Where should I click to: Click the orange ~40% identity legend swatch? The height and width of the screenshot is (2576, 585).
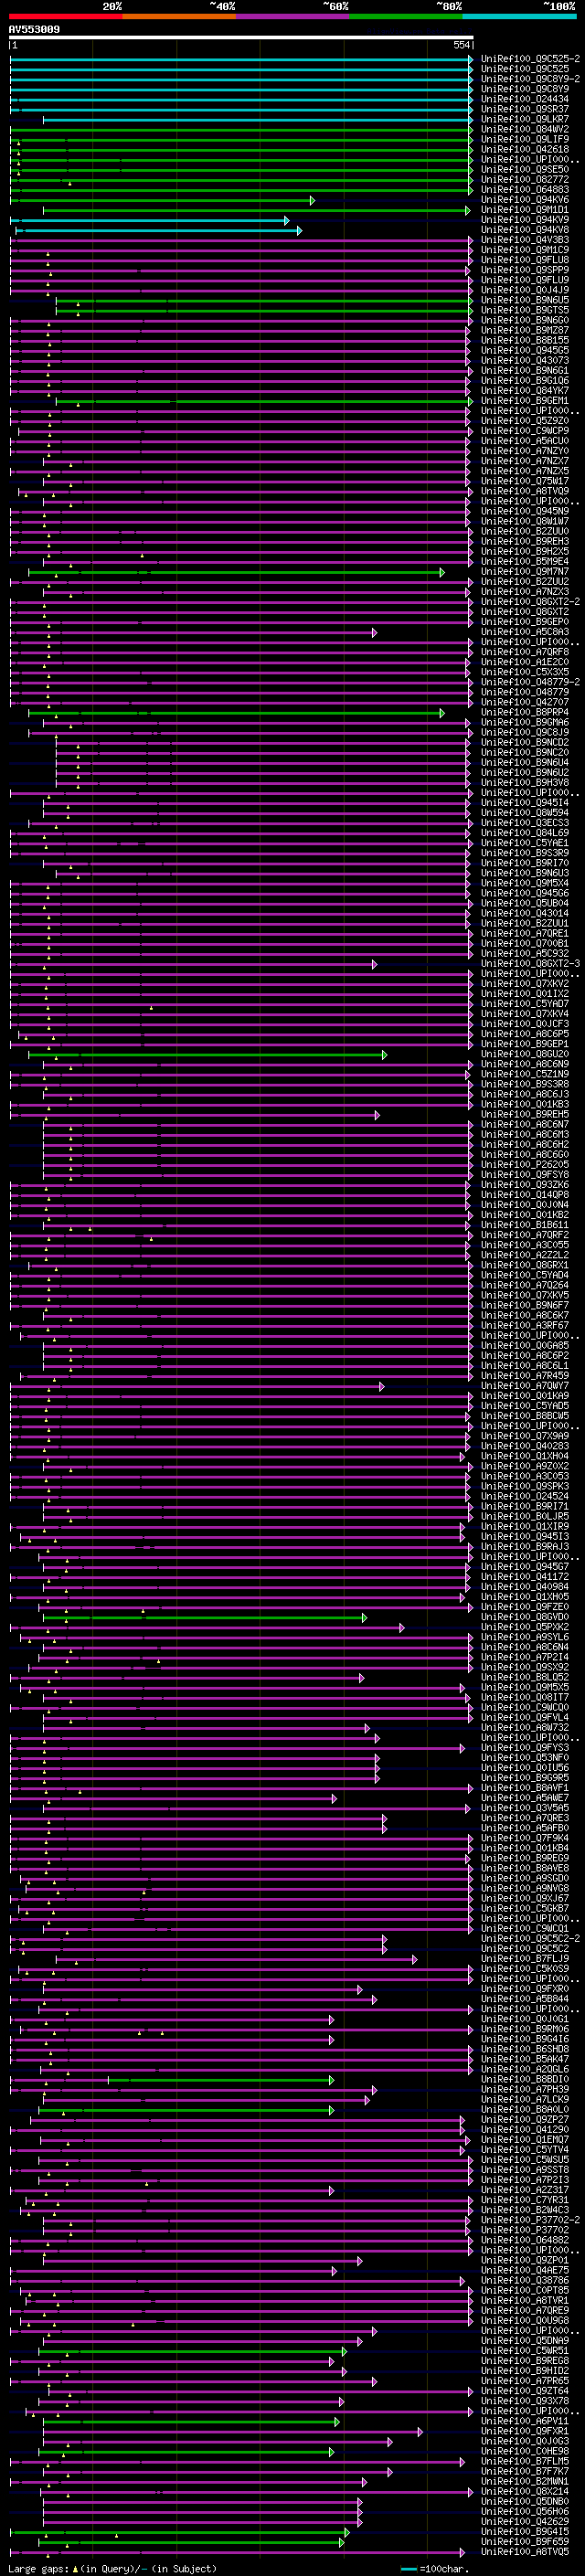(179, 16)
